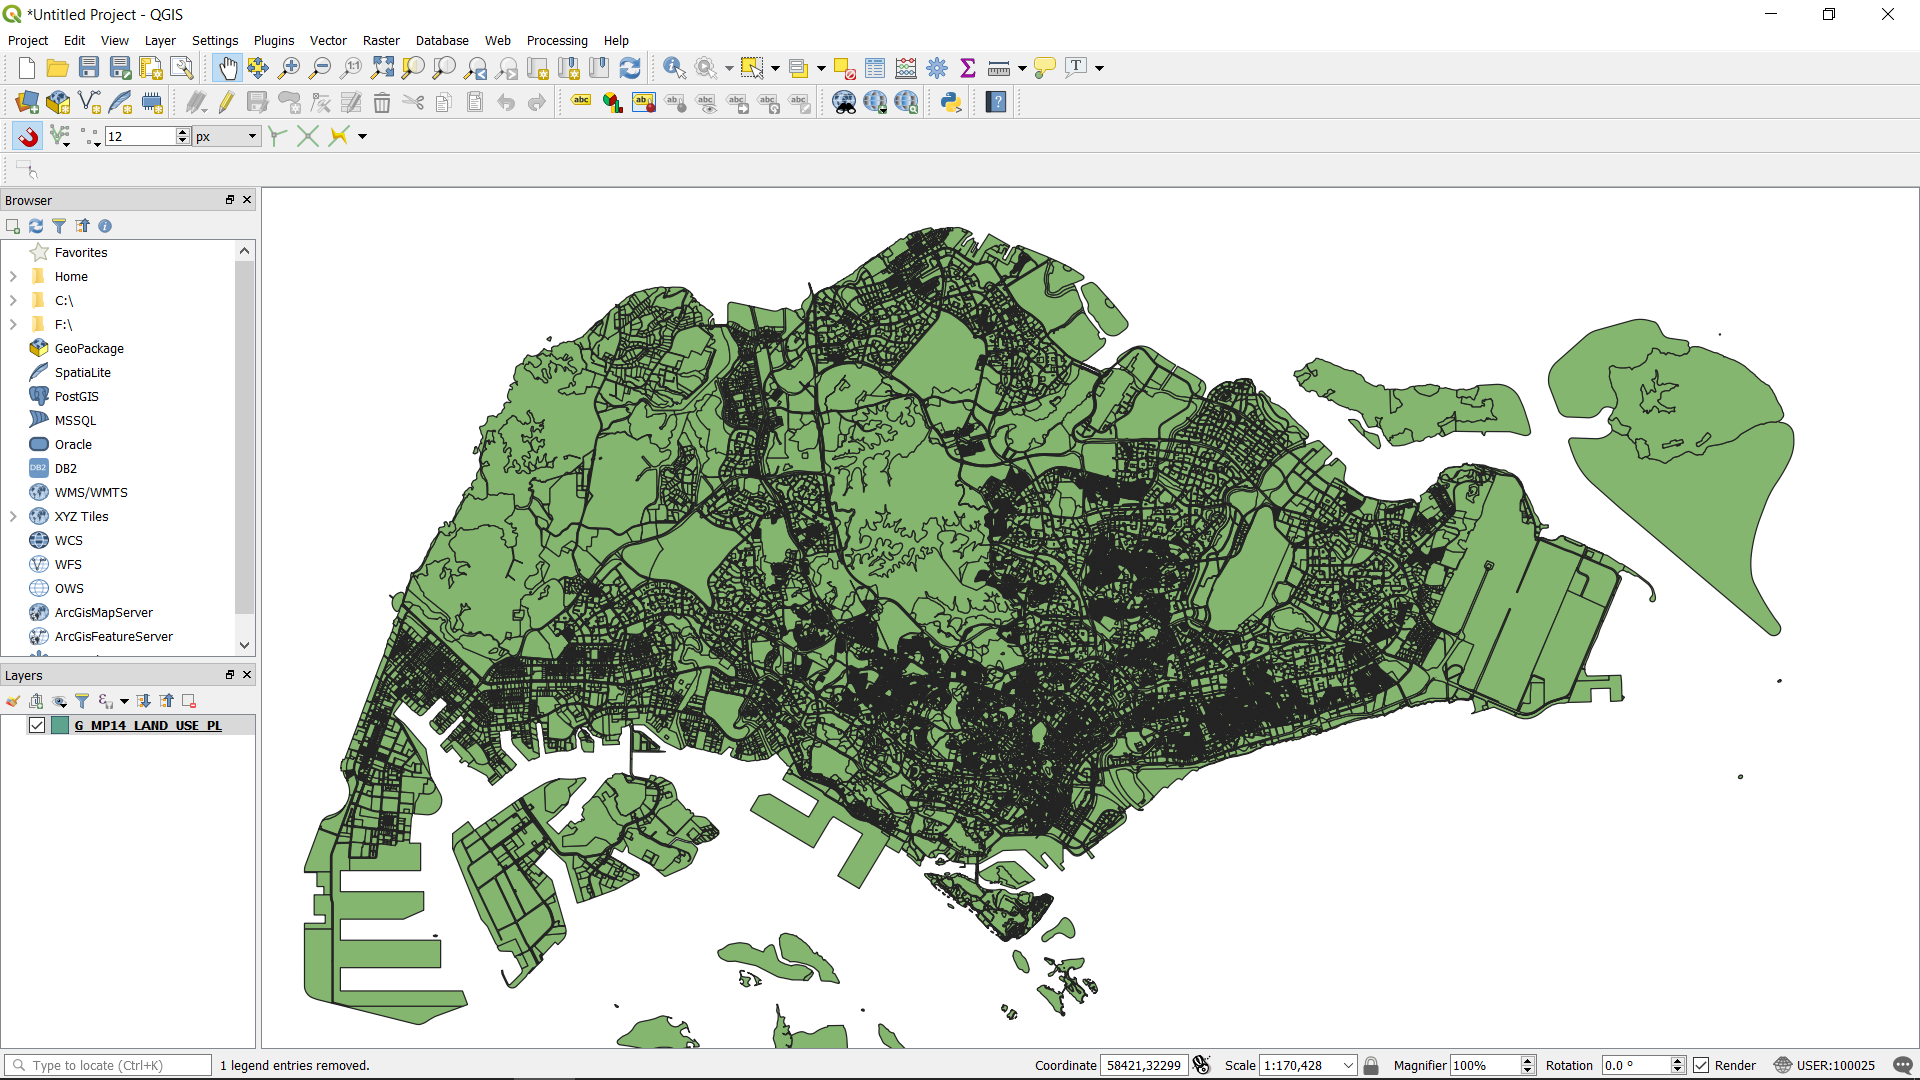Open the Processing menu
The width and height of the screenshot is (1920, 1080).
point(556,41)
